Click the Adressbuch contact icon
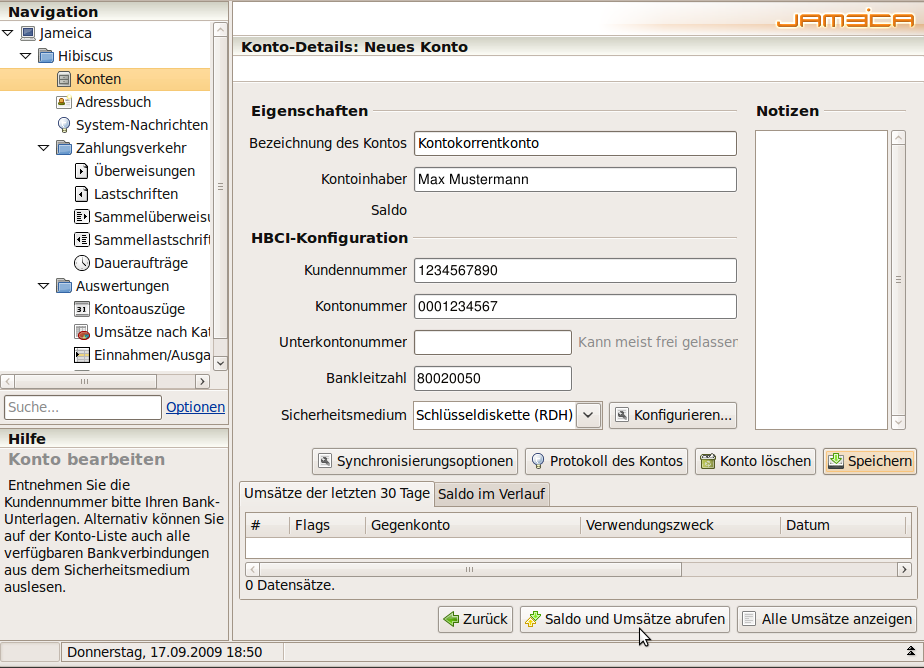The height and width of the screenshot is (668, 924). point(64,102)
